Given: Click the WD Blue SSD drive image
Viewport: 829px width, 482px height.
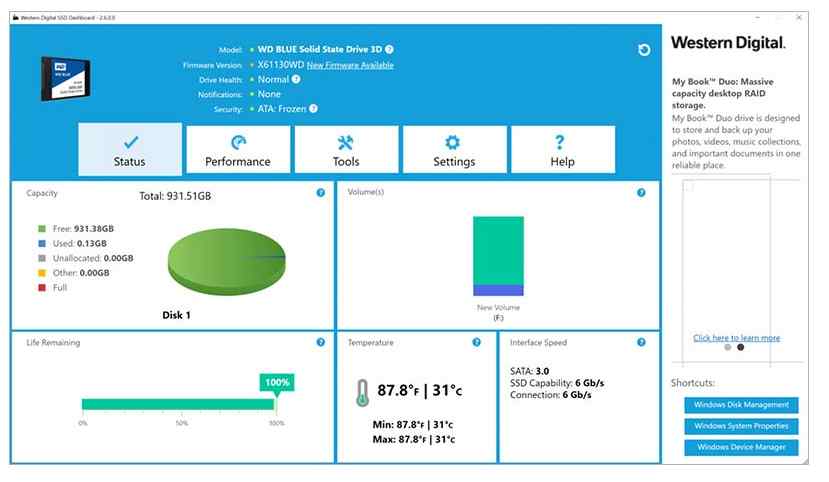Looking at the screenshot, I should click(66, 78).
